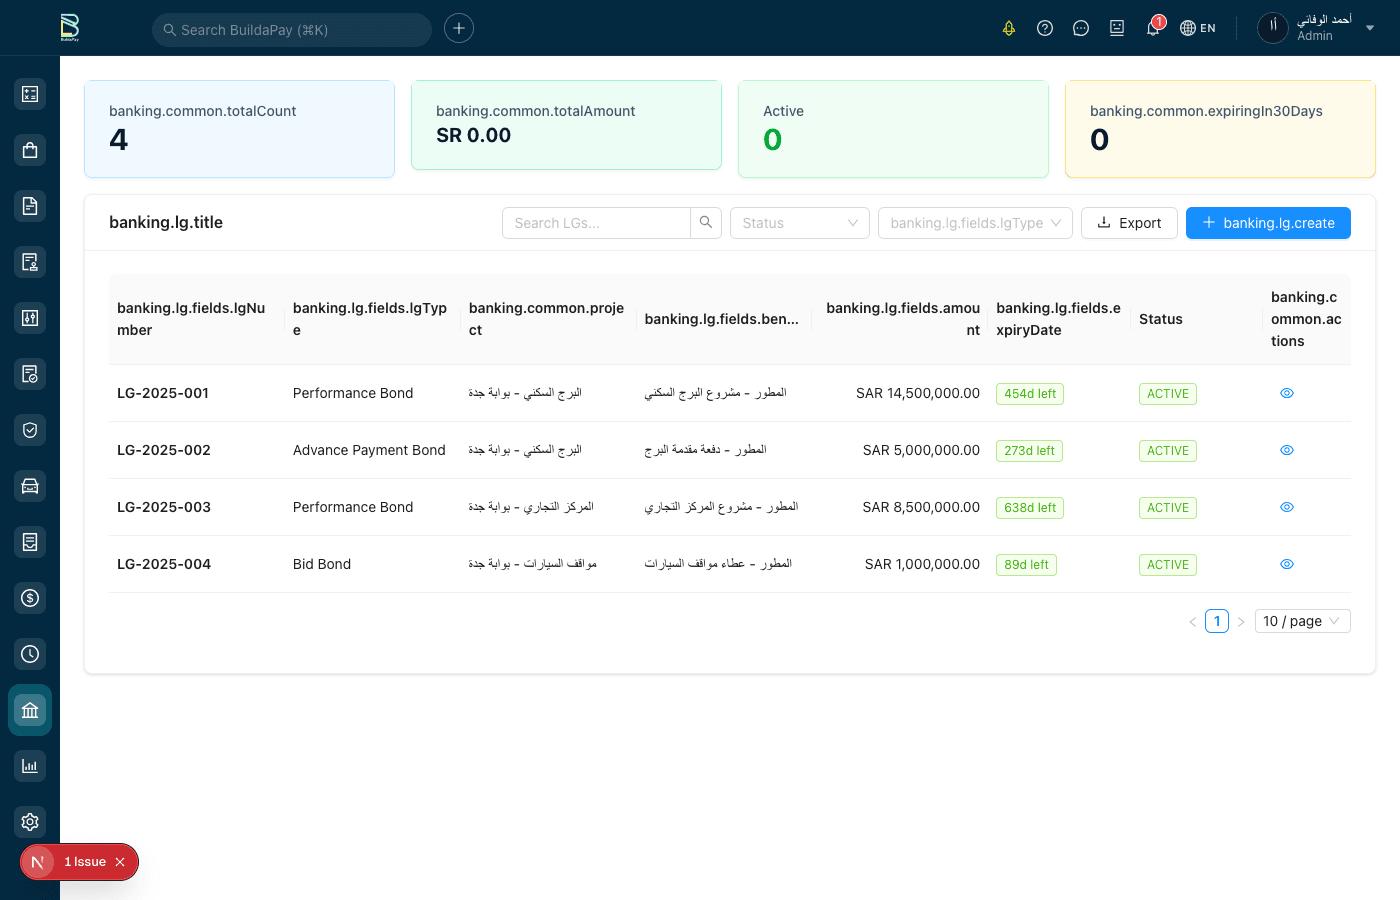Open the banking.lg.fields.lgType dropdown
Screen dimensions: 1400x900
tap(975, 223)
